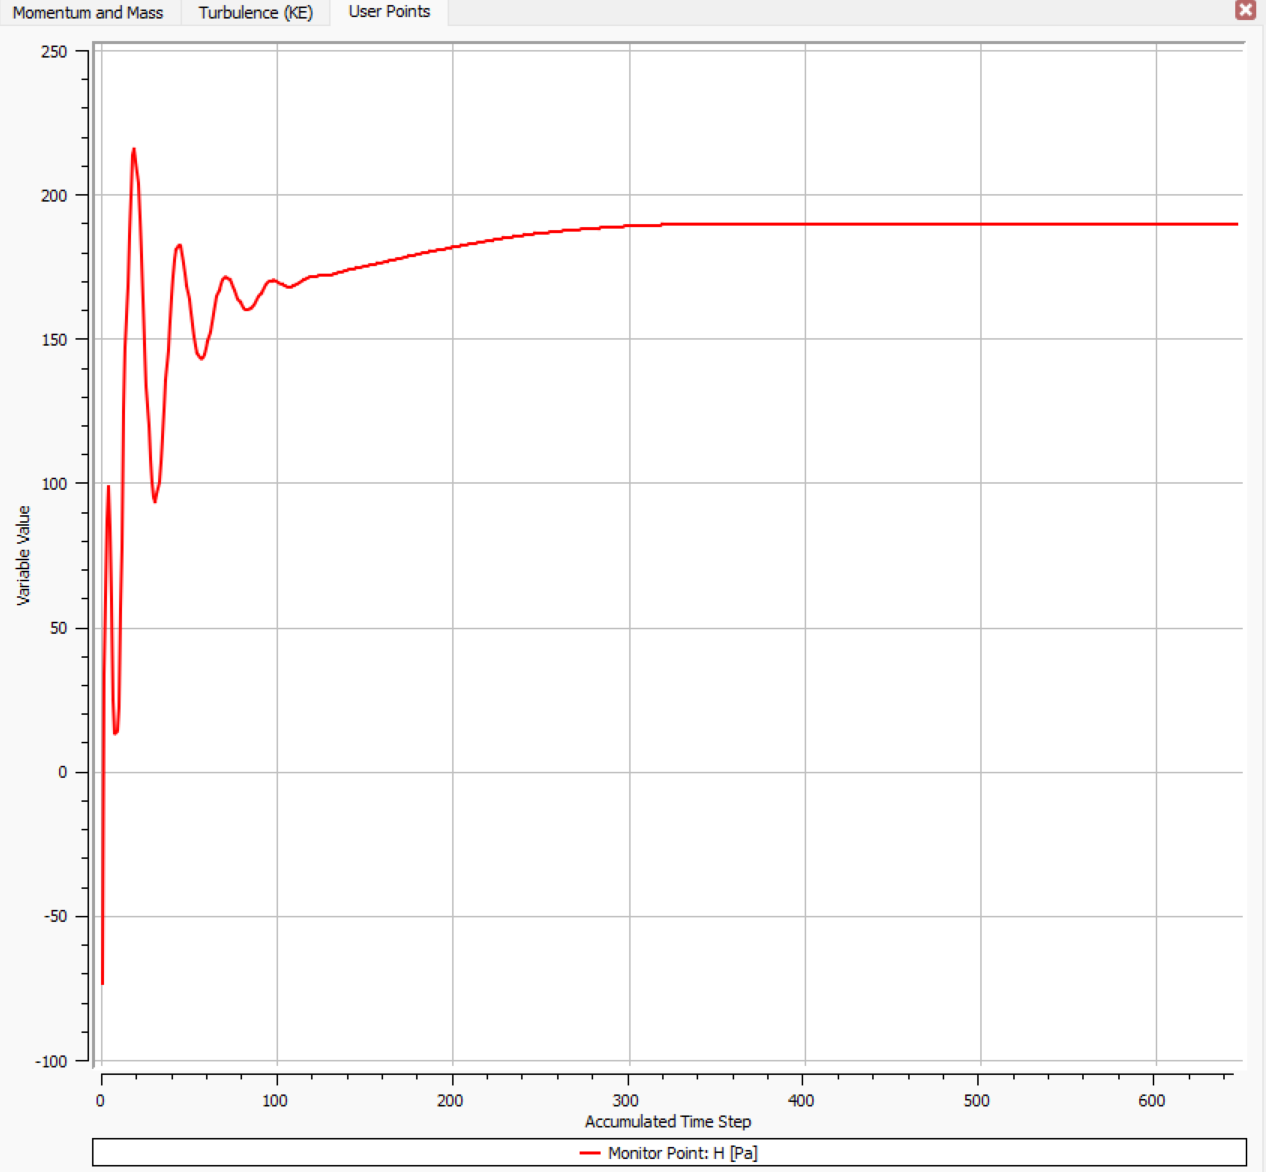Click the first small peak near 100

click(x=108, y=487)
